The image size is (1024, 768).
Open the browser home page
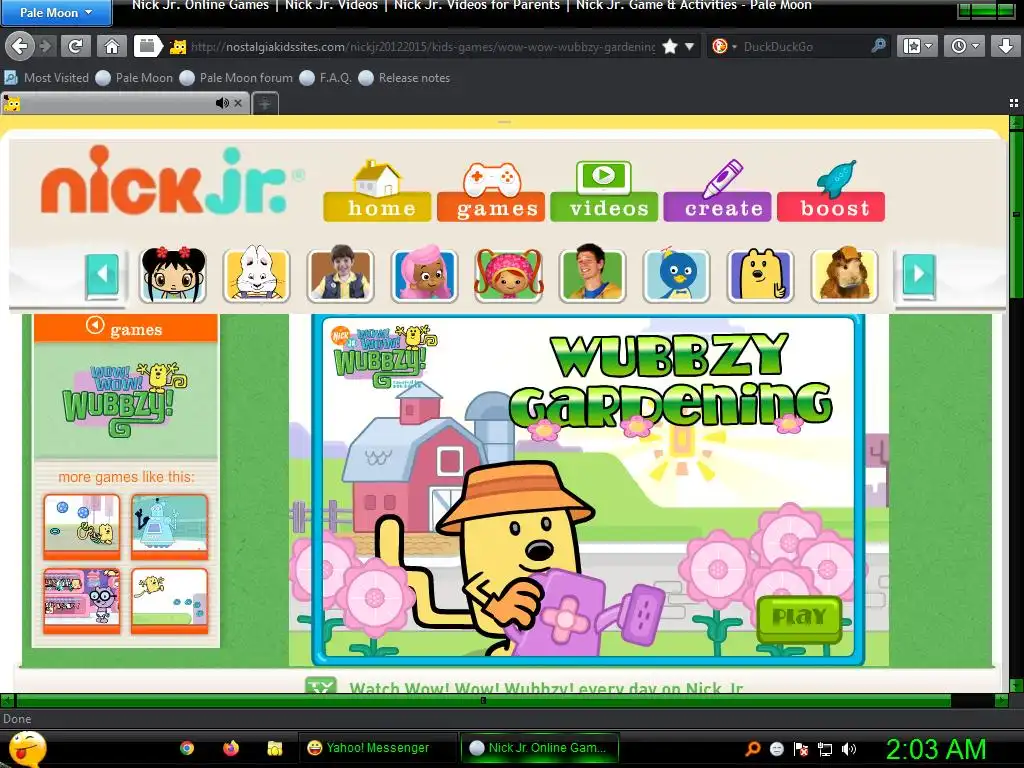[112, 46]
